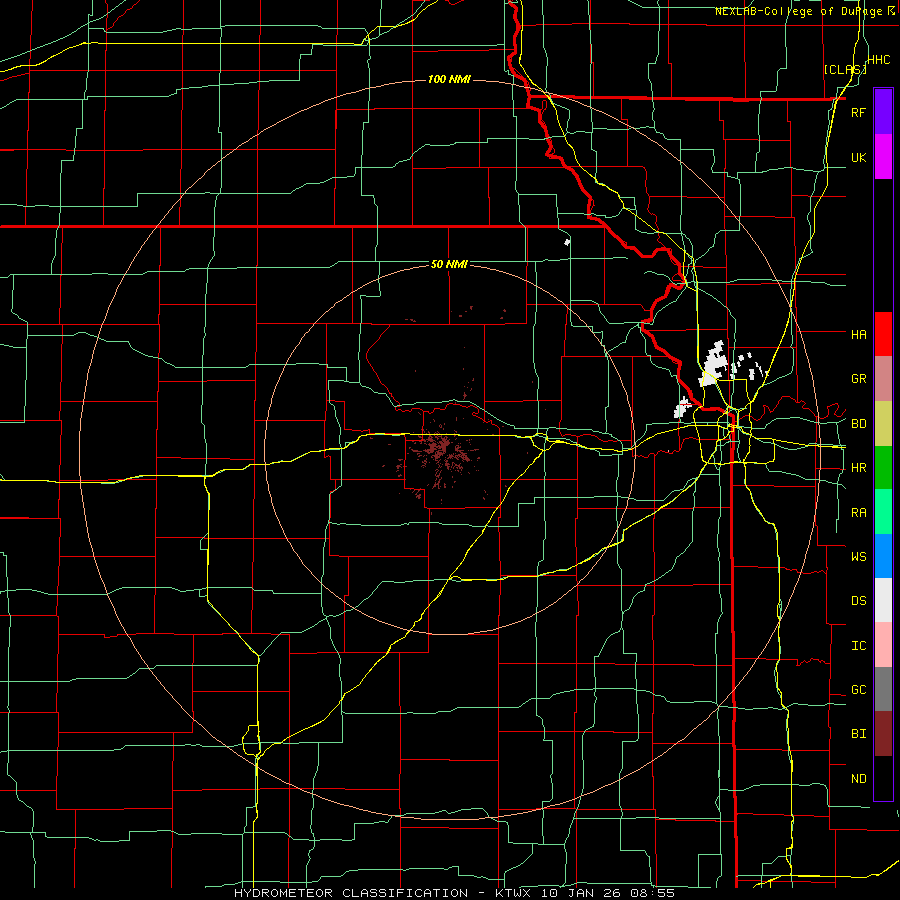Click the WS legend label
Screen dimensions: 900x900
click(x=858, y=556)
